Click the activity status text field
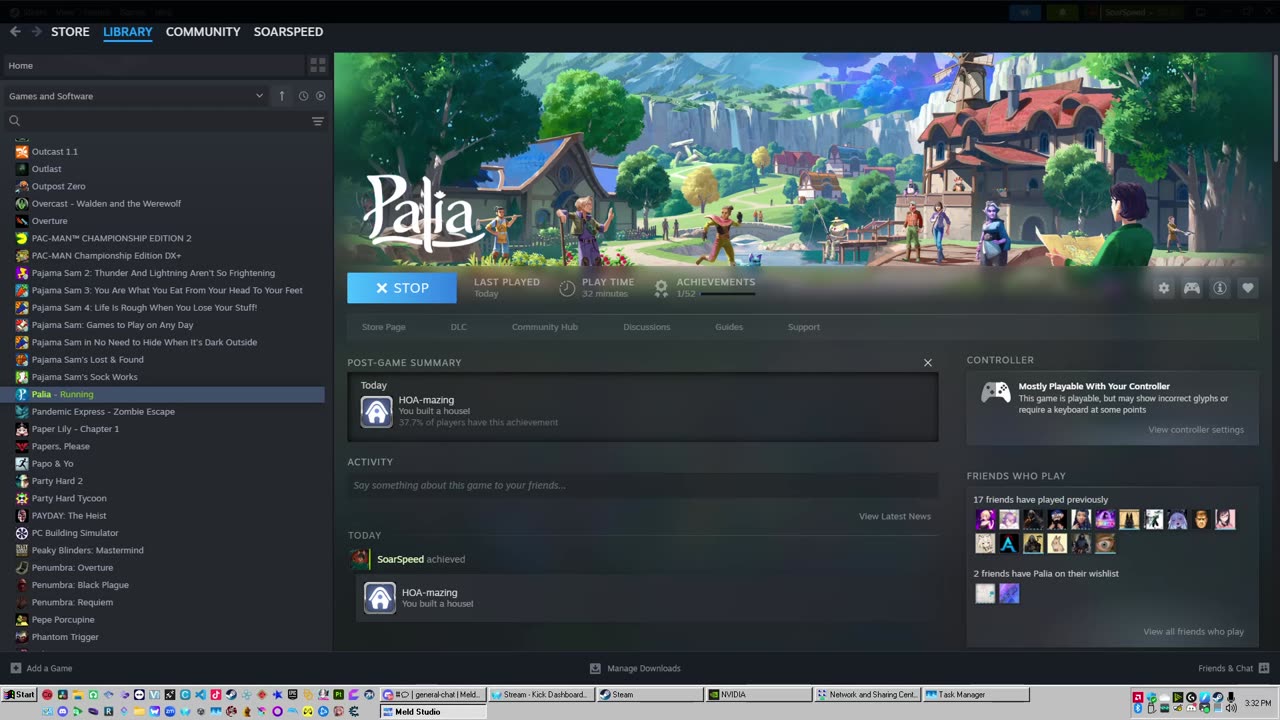The width and height of the screenshot is (1280, 720). coord(643,485)
